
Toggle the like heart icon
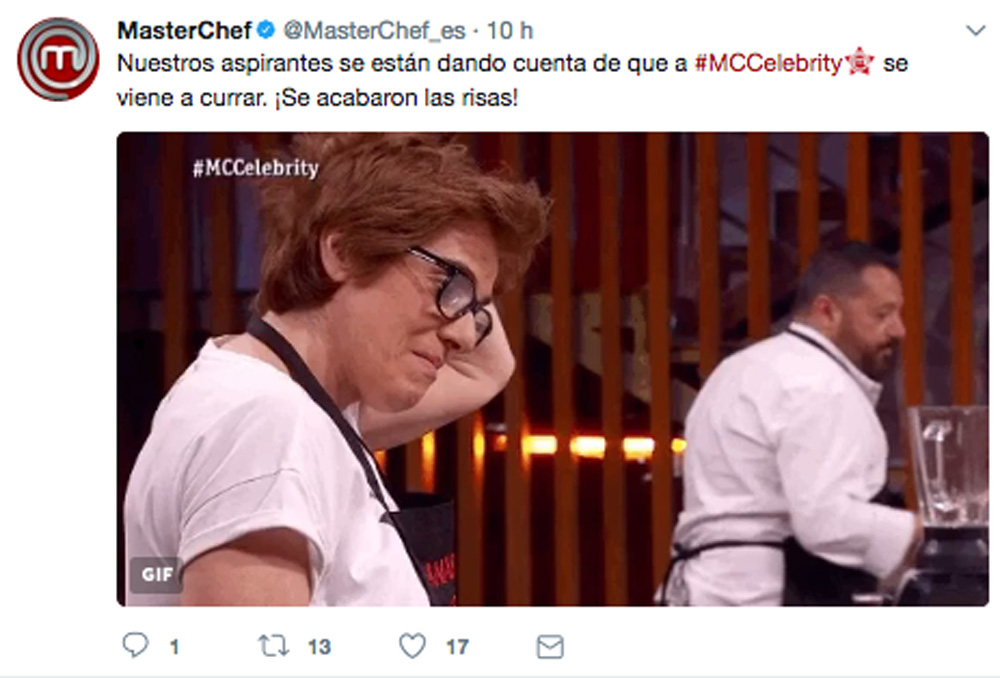pos(412,646)
